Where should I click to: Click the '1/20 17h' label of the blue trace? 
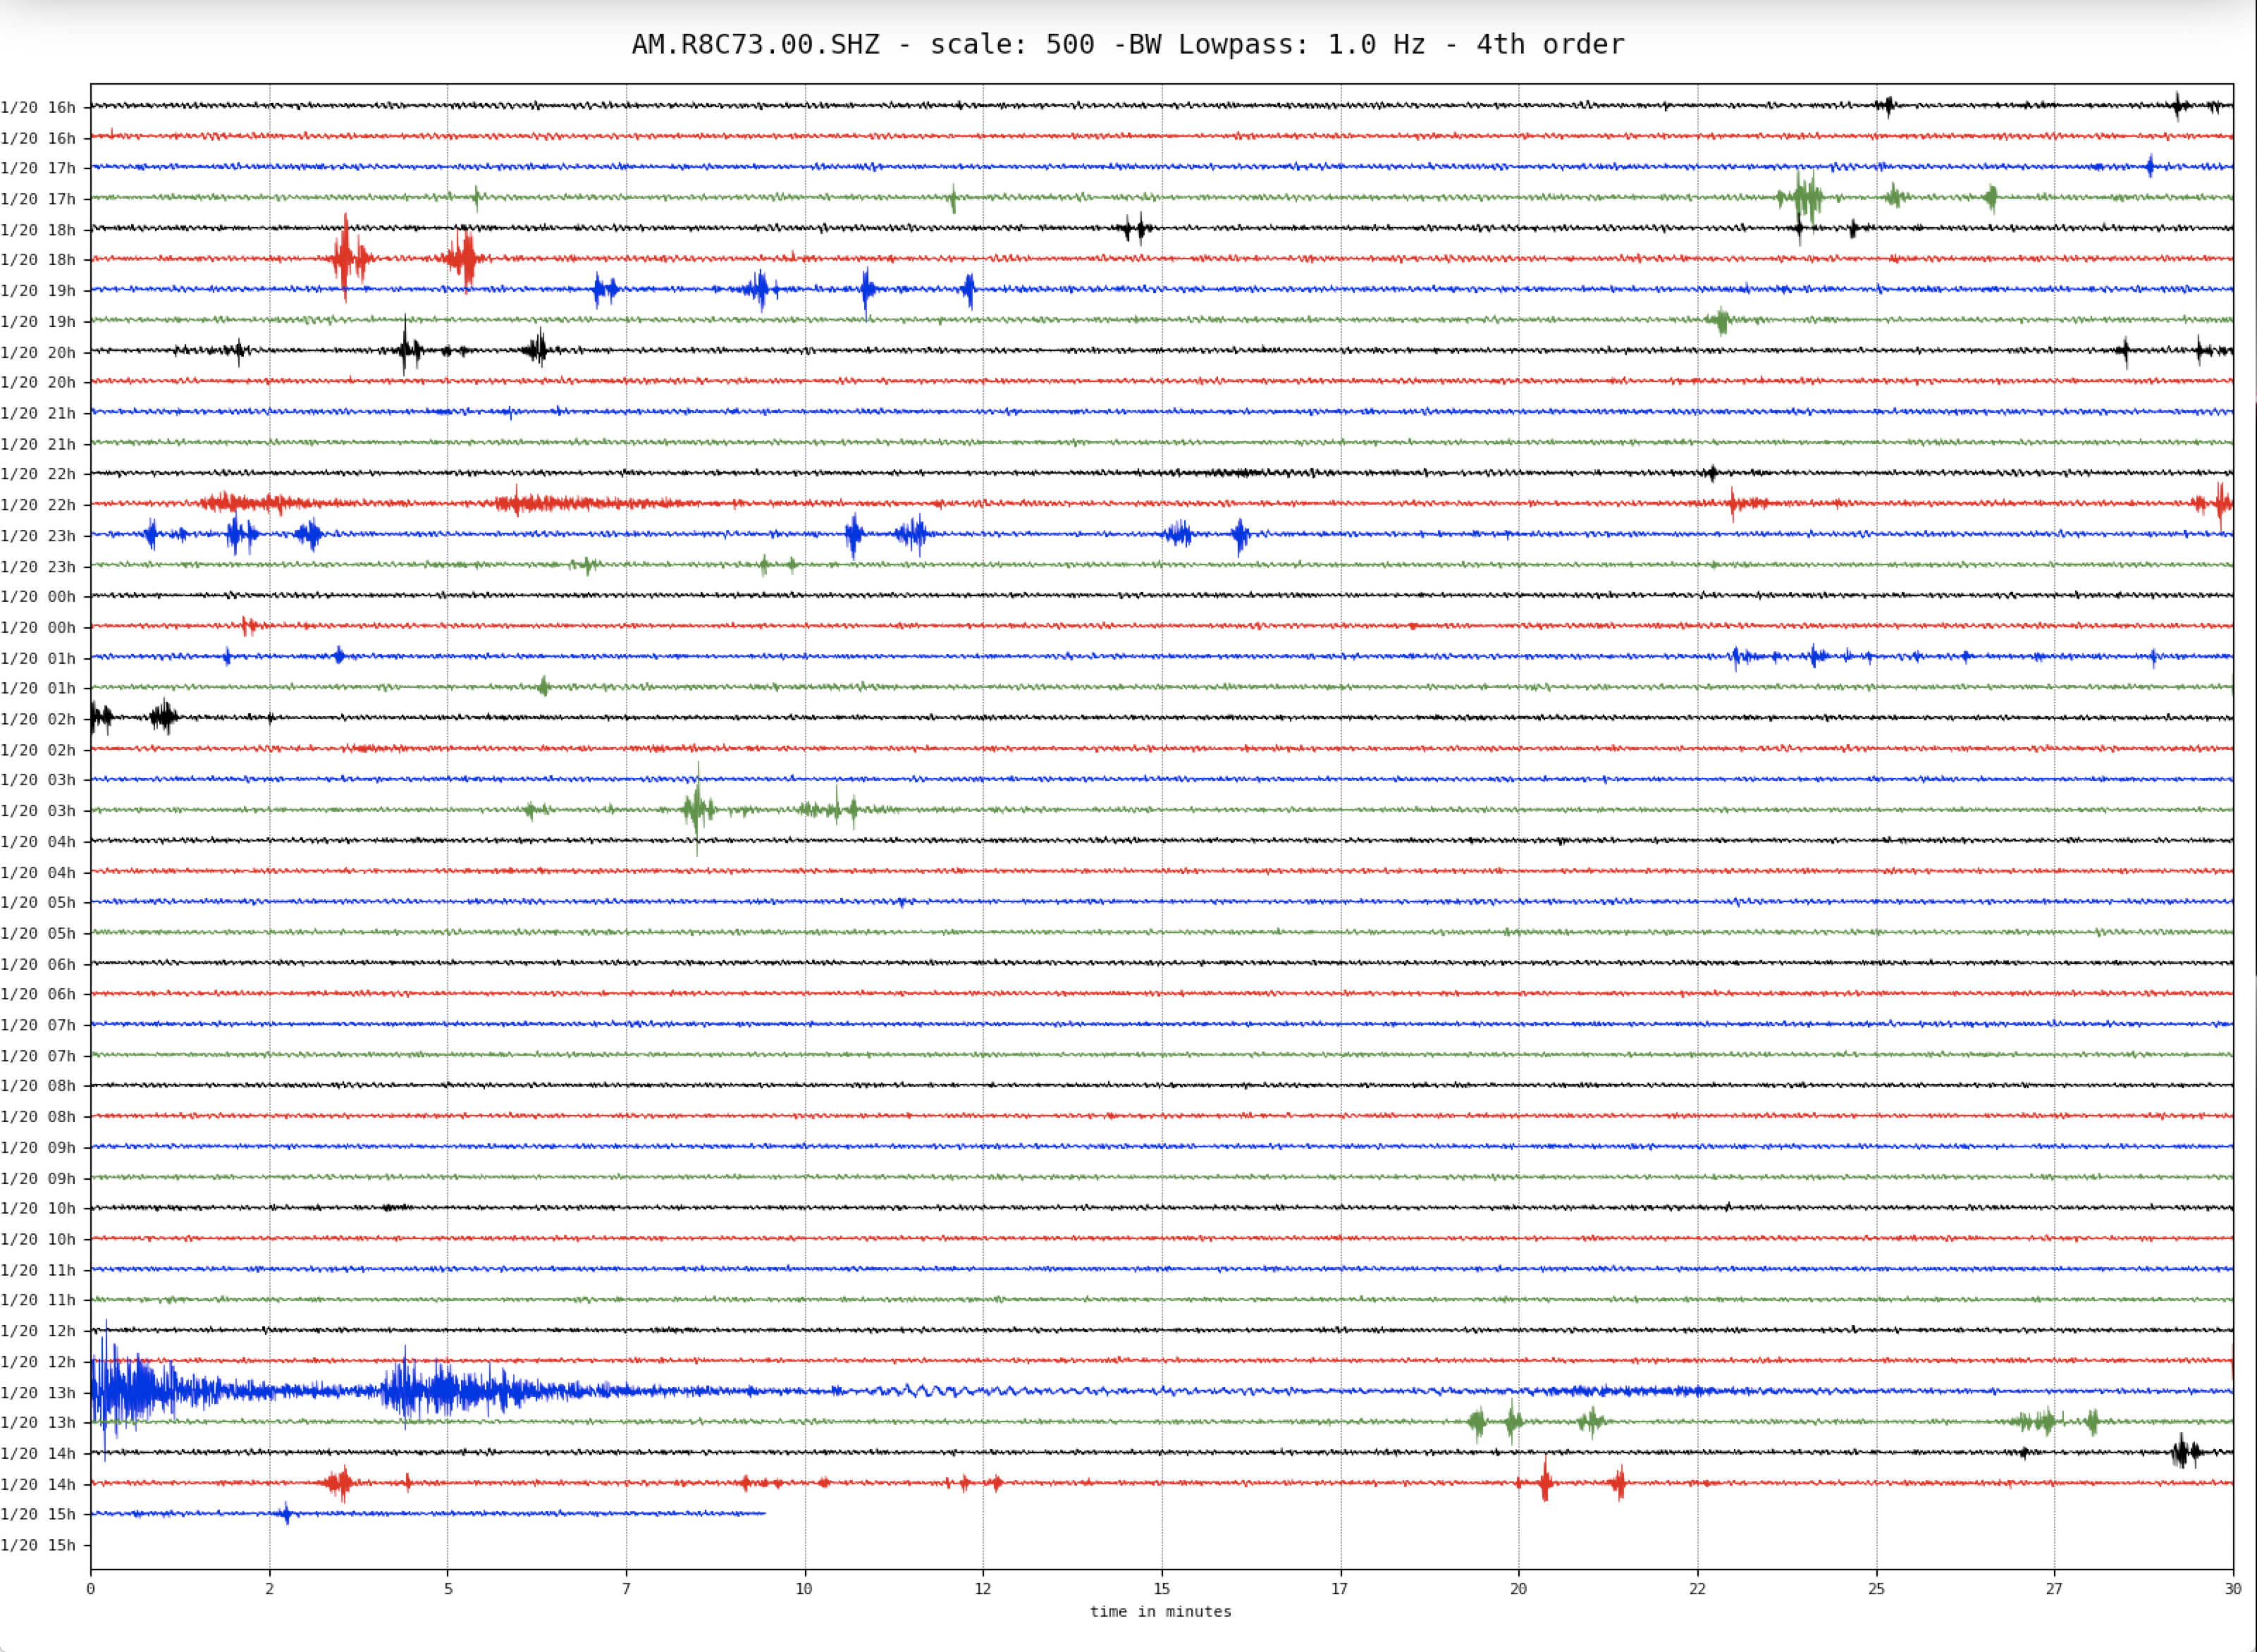pyautogui.click(x=38, y=168)
